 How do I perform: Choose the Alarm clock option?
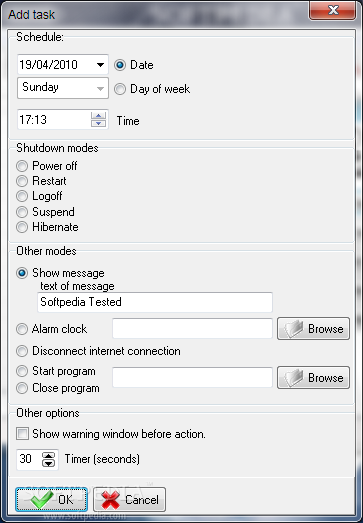pos(22,329)
